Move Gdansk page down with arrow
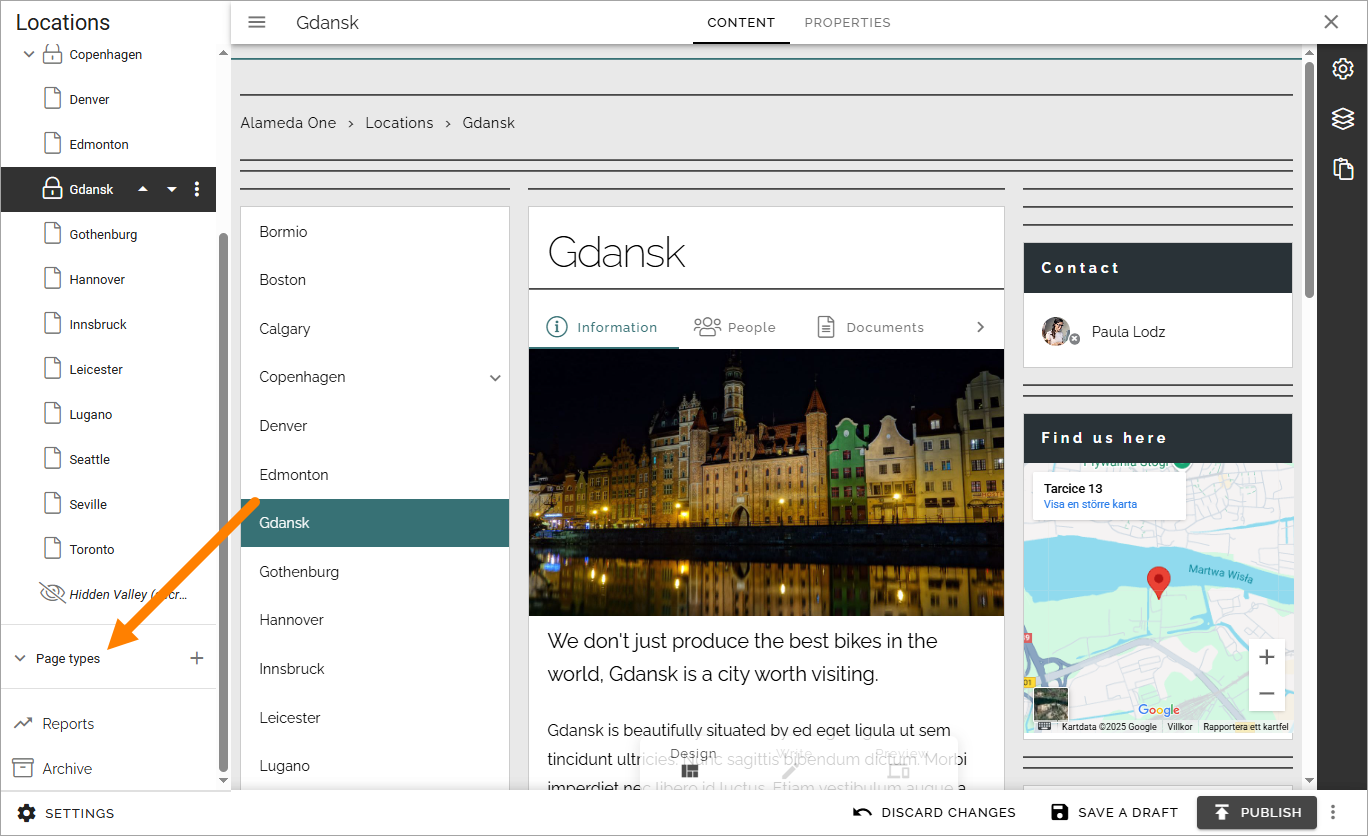This screenshot has height=836, width=1368. coord(172,189)
